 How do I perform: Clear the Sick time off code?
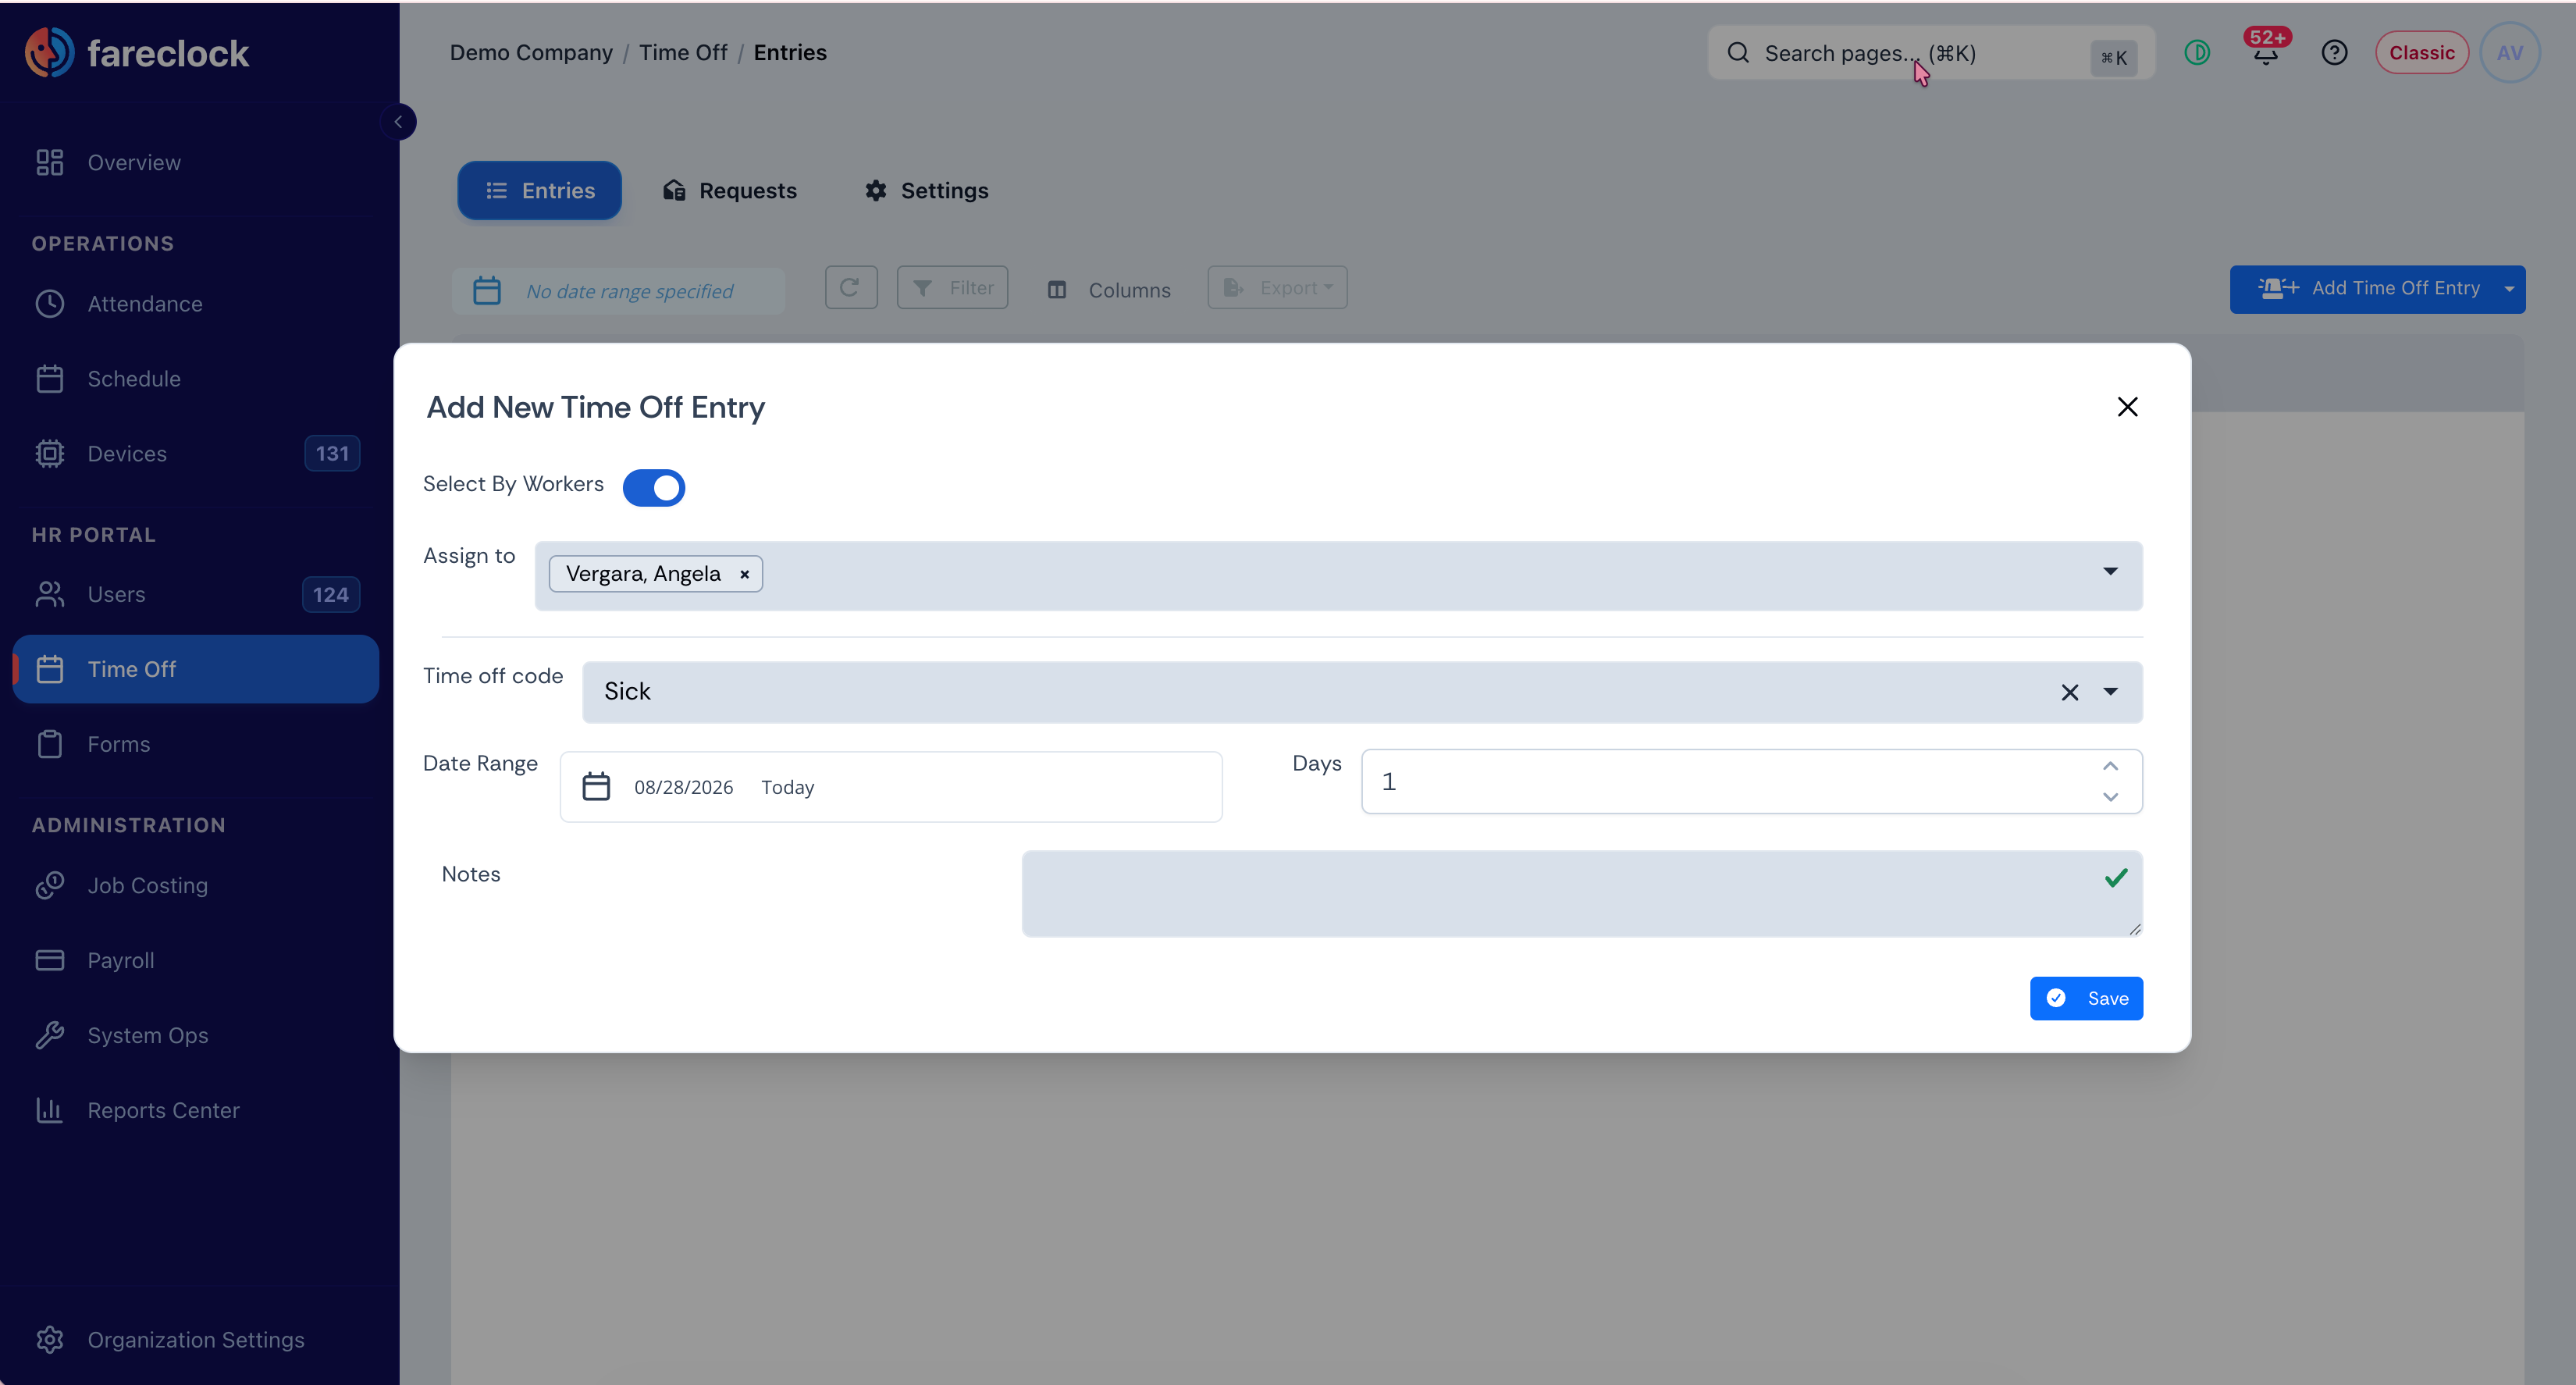tap(2069, 692)
